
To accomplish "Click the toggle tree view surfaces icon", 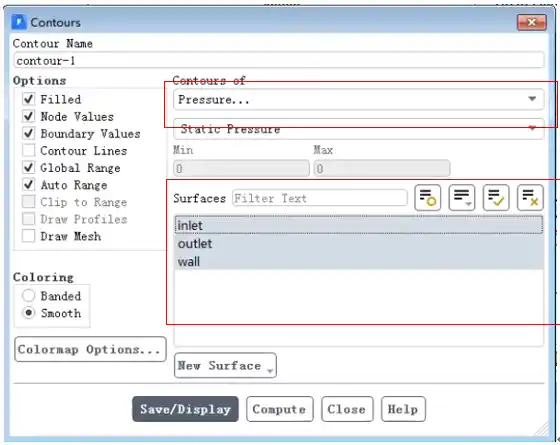I will click(428, 198).
